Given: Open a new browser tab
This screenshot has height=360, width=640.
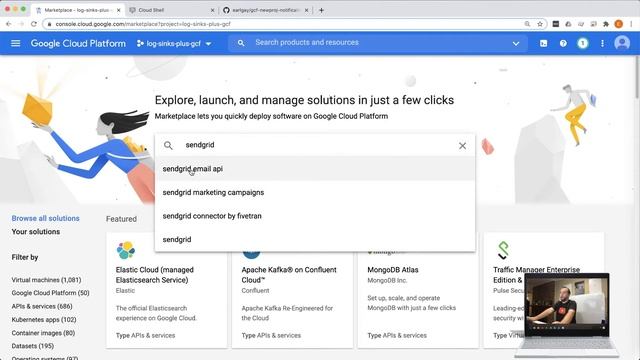Looking at the screenshot, I should coord(322,10).
